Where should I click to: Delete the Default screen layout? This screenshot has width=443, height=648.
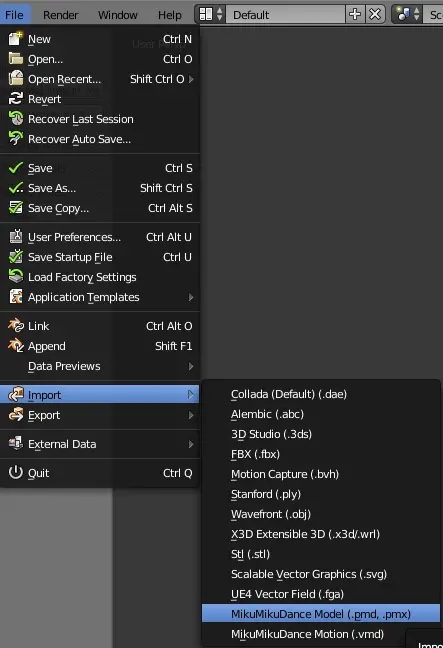375,15
